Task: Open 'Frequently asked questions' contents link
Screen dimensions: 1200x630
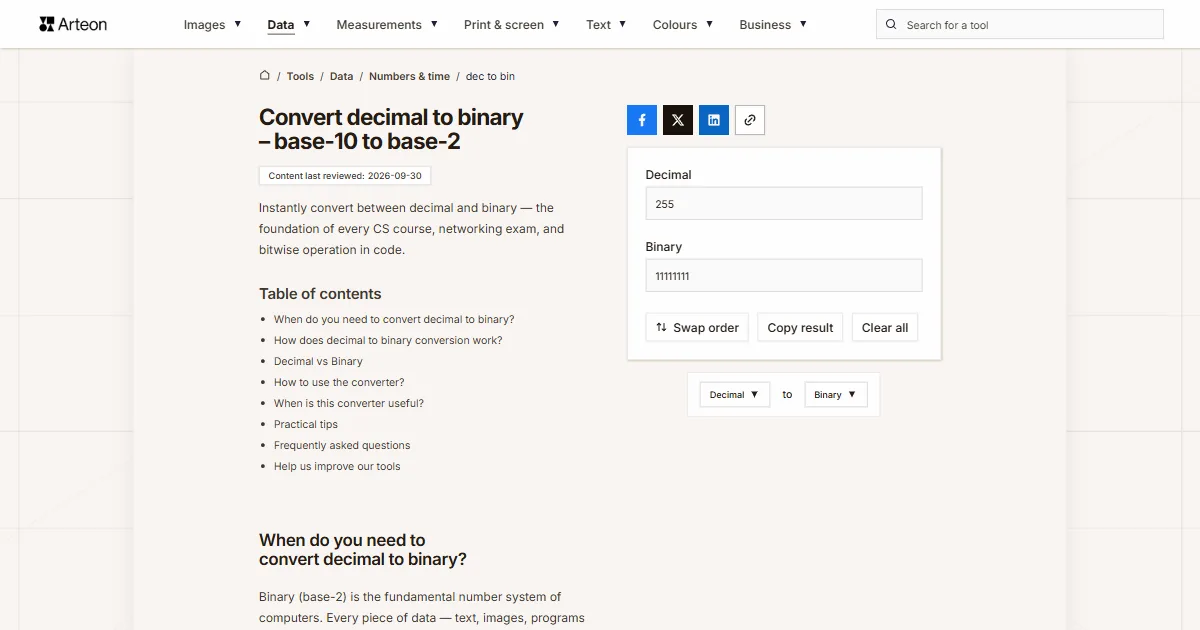Action: (x=342, y=445)
